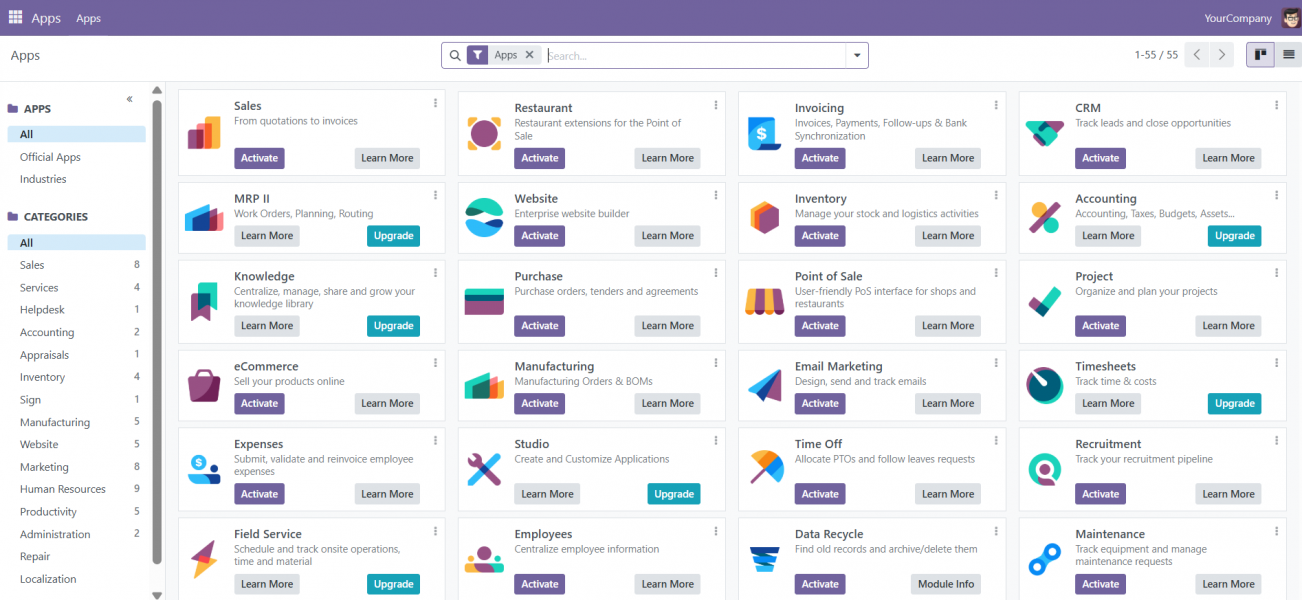Remove the Apps filter from search
This screenshot has height=600, width=1302.
(530, 55)
